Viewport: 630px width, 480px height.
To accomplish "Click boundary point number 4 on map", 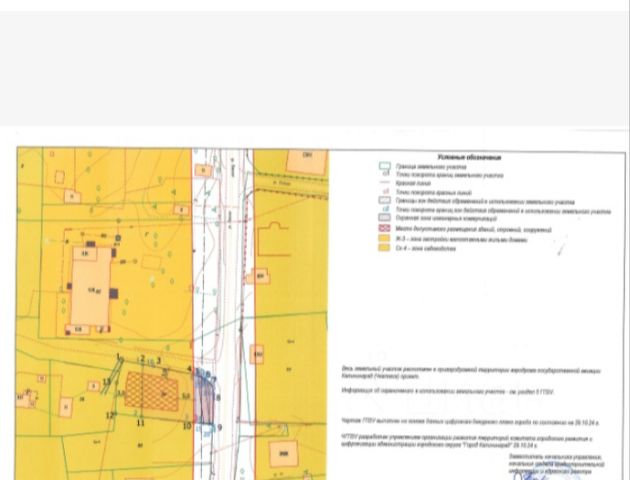I will [x=190, y=369].
